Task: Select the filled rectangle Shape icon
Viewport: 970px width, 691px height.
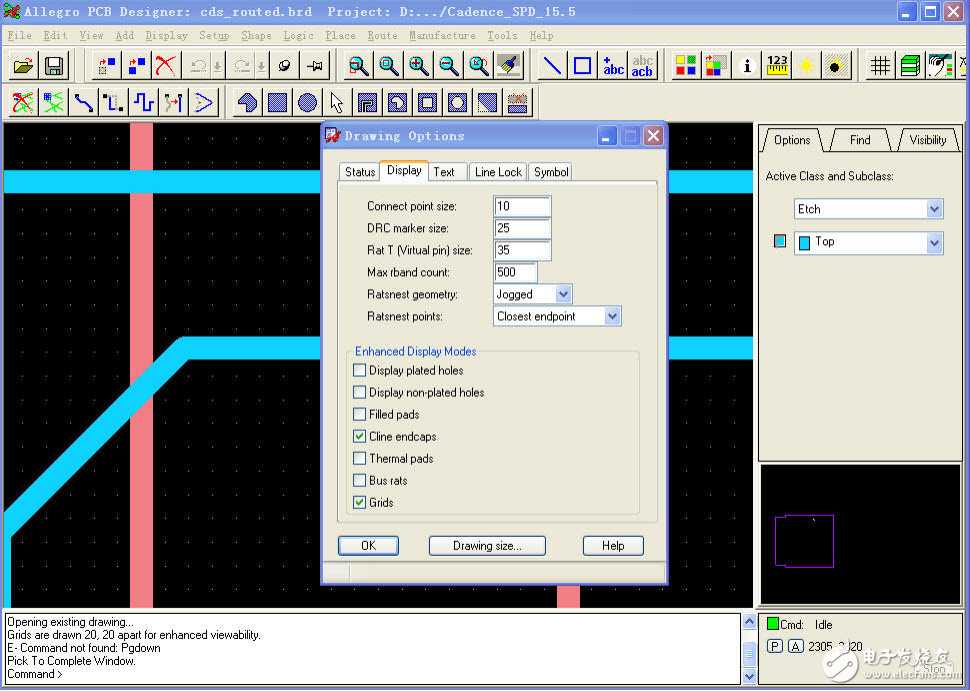Action: point(277,102)
